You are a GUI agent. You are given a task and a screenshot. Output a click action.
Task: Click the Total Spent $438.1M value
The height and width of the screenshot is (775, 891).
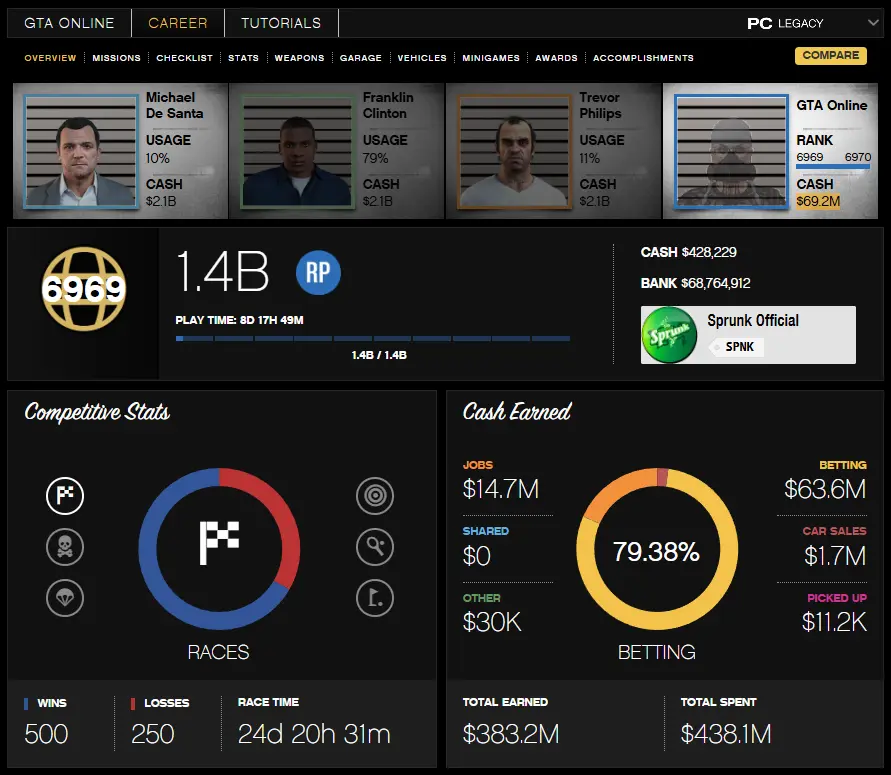point(726,734)
